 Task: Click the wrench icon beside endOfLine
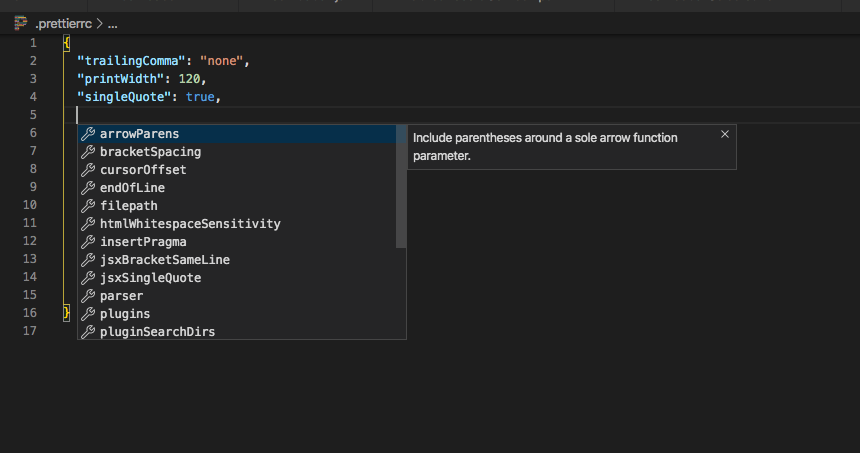click(88, 188)
